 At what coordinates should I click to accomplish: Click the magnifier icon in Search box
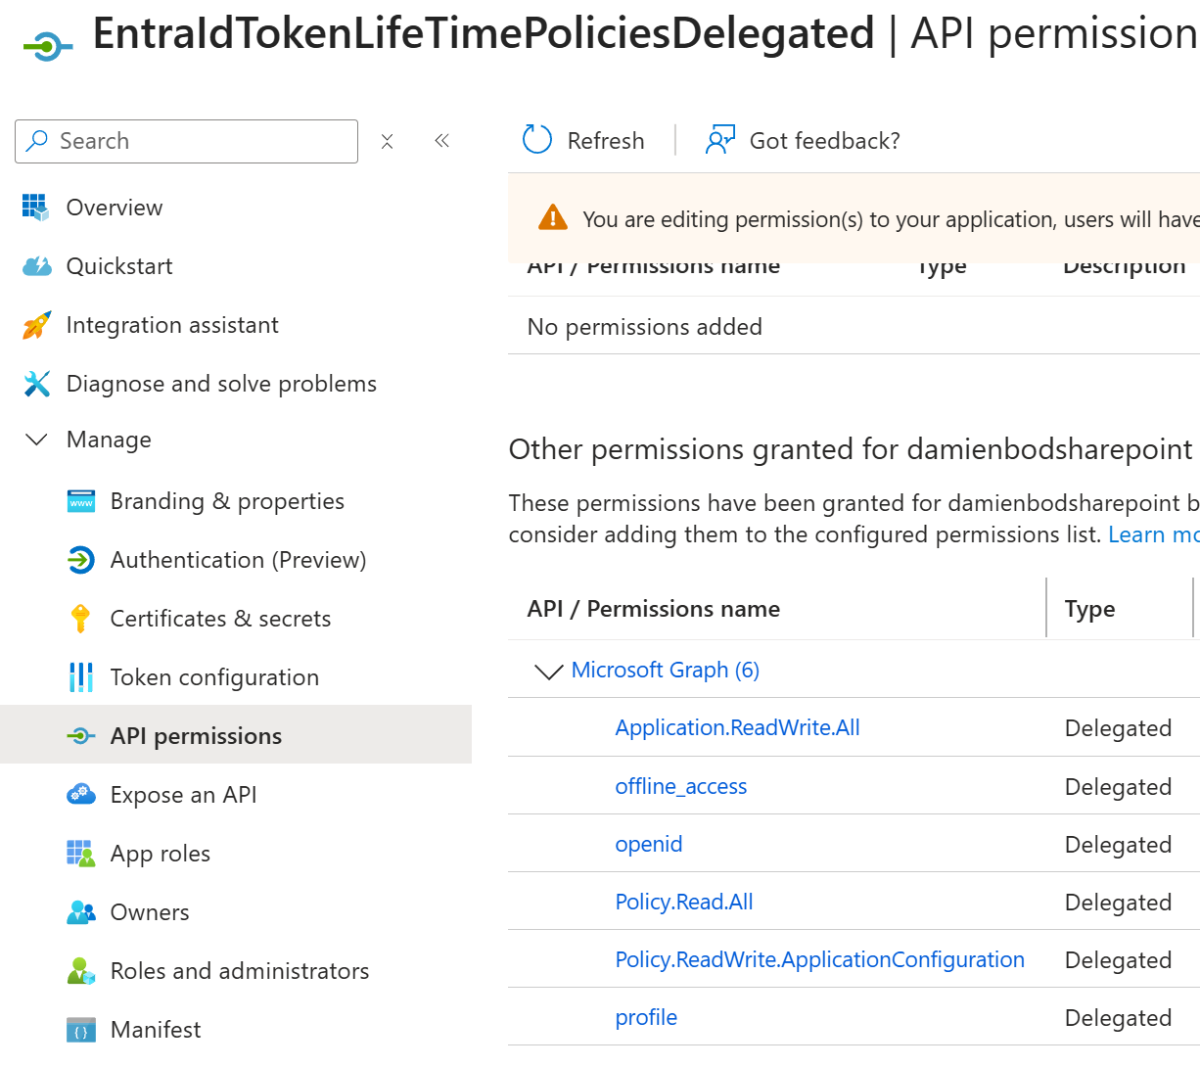[37, 140]
